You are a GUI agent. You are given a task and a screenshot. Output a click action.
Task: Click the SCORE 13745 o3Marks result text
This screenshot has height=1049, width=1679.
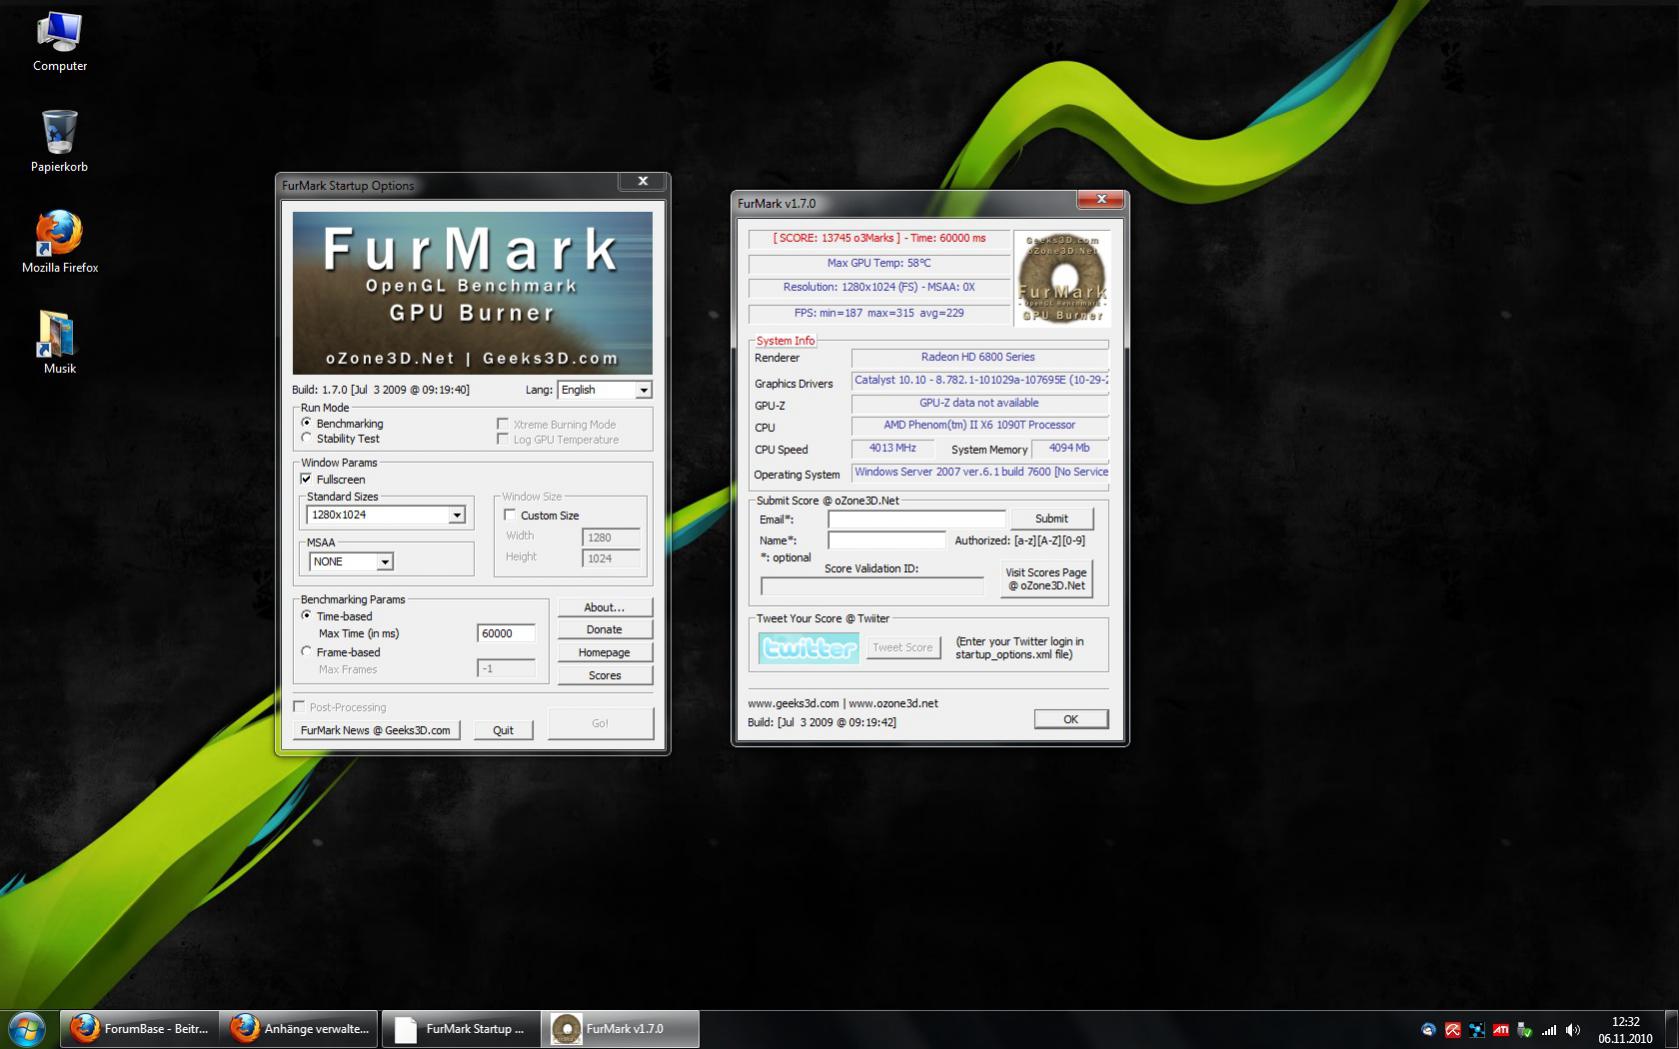point(879,238)
